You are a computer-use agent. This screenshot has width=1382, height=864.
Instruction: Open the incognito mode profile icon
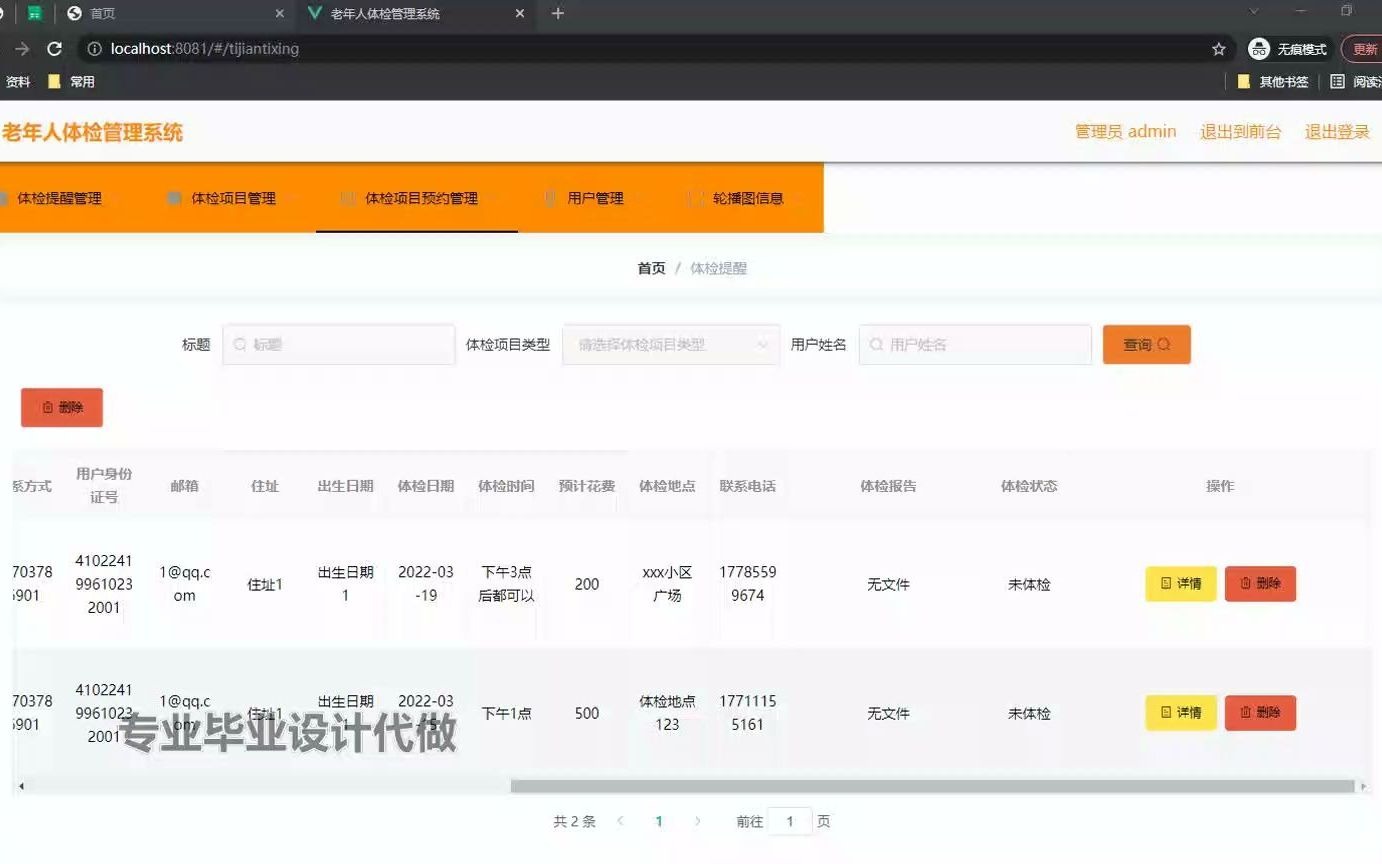coord(1259,49)
